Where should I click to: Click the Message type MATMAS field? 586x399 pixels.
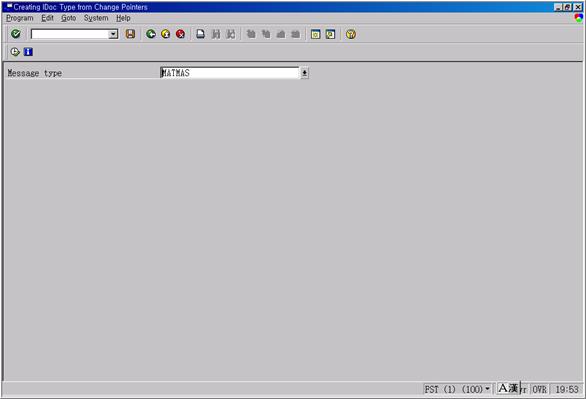(x=229, y=73)
